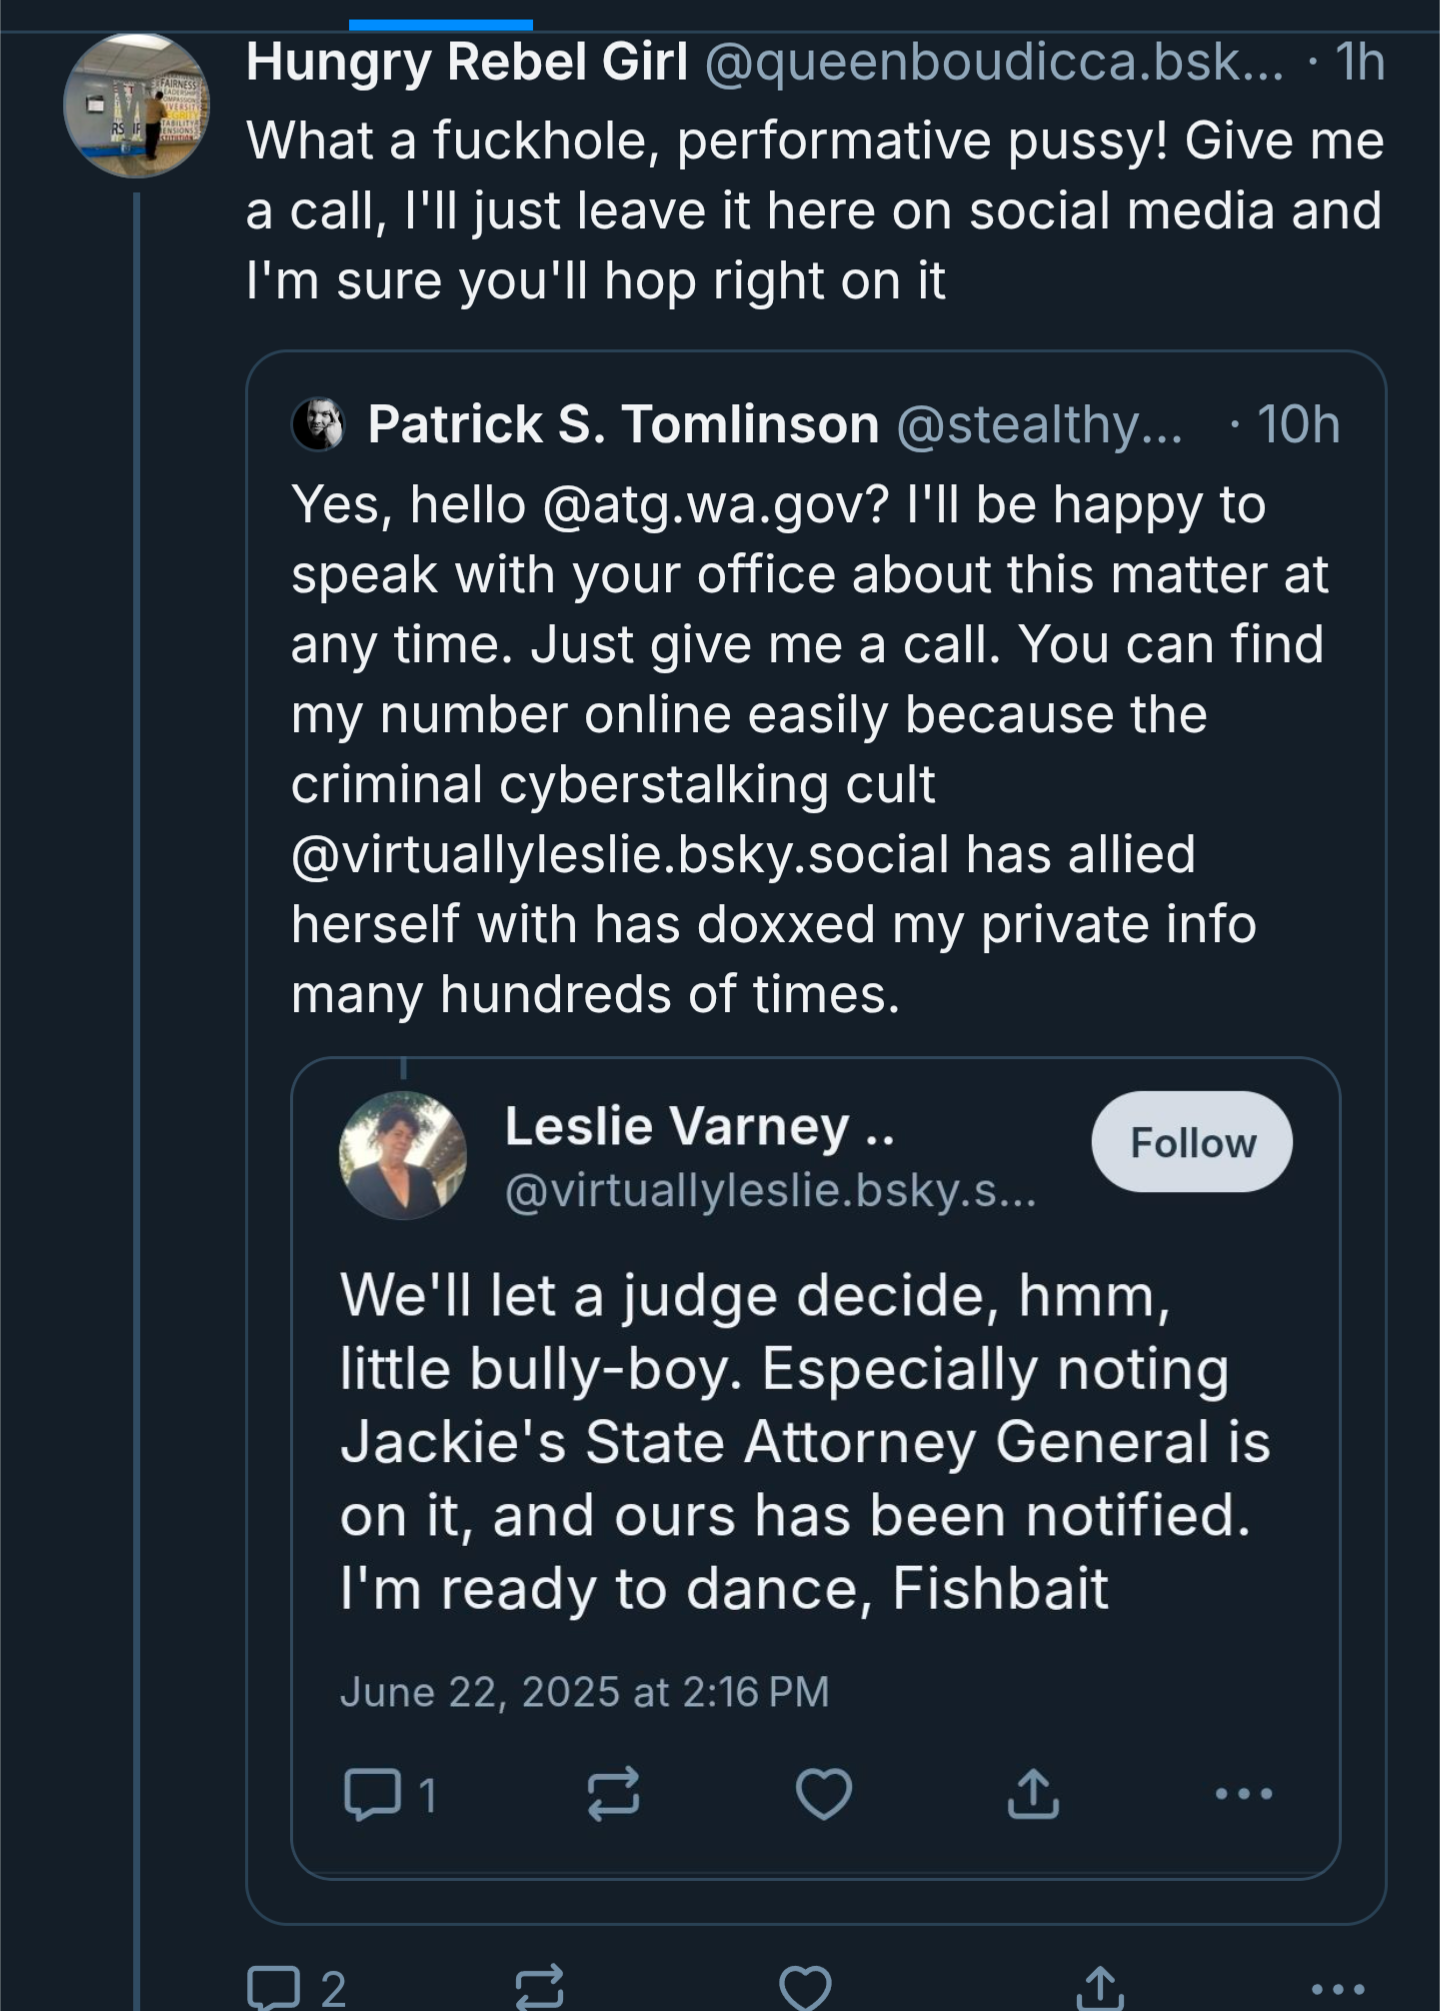Open more options on Leslie Varney's post

tap(1244, 1794)
